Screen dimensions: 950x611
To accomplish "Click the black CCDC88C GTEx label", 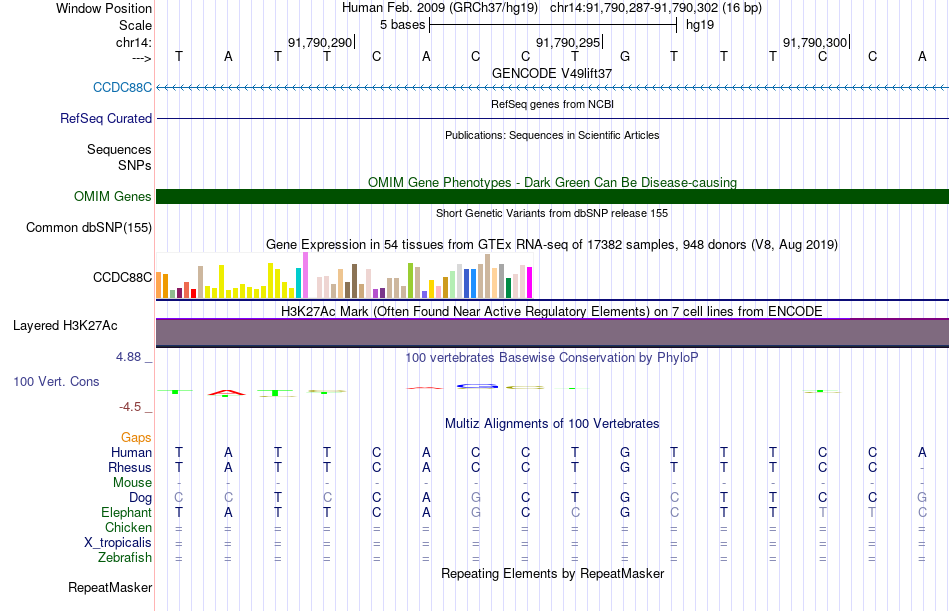I will coord(122,277).
